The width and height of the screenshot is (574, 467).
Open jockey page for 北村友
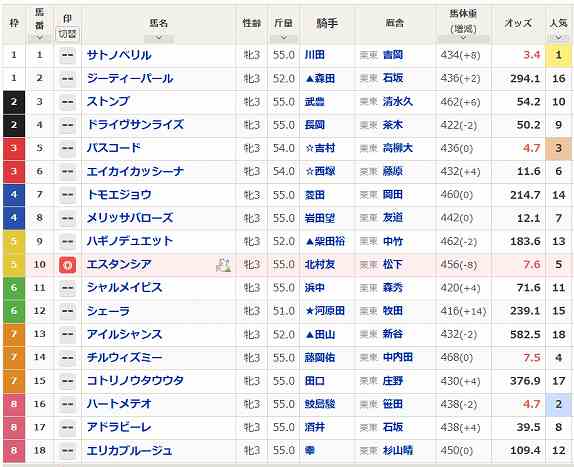[x=320, y=265]
